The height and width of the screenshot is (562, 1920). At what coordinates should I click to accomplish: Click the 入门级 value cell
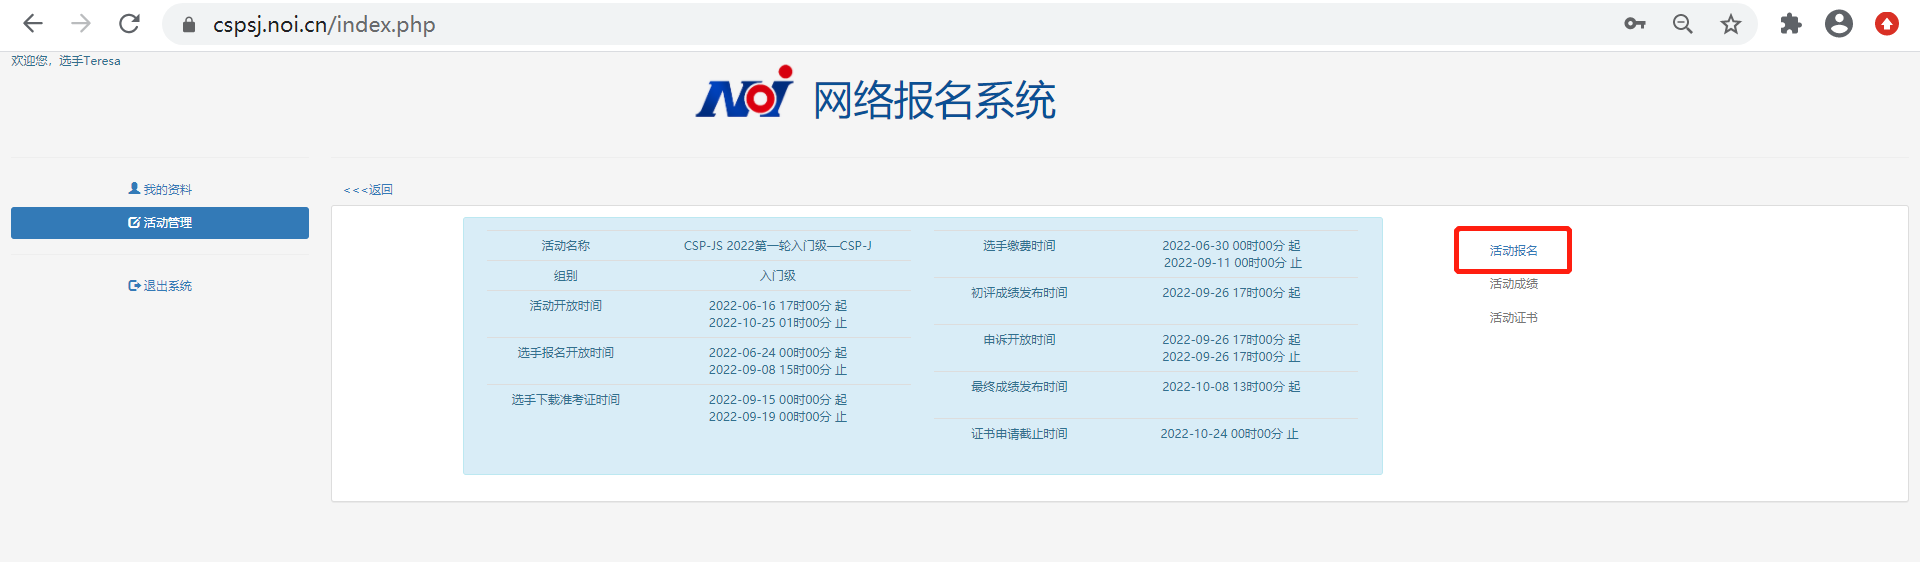[x=778, y=276]
